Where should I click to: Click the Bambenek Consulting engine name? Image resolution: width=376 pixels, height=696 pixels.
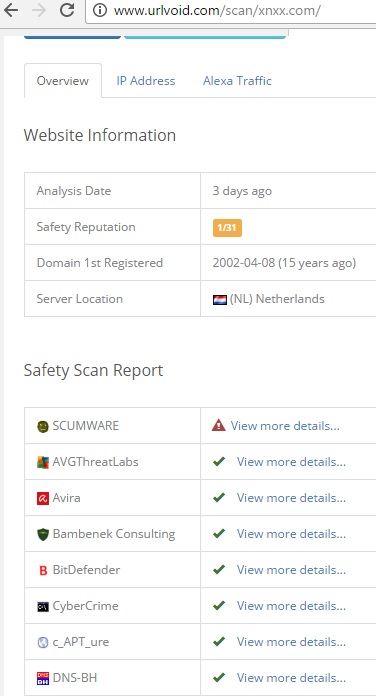pos(114,534)
